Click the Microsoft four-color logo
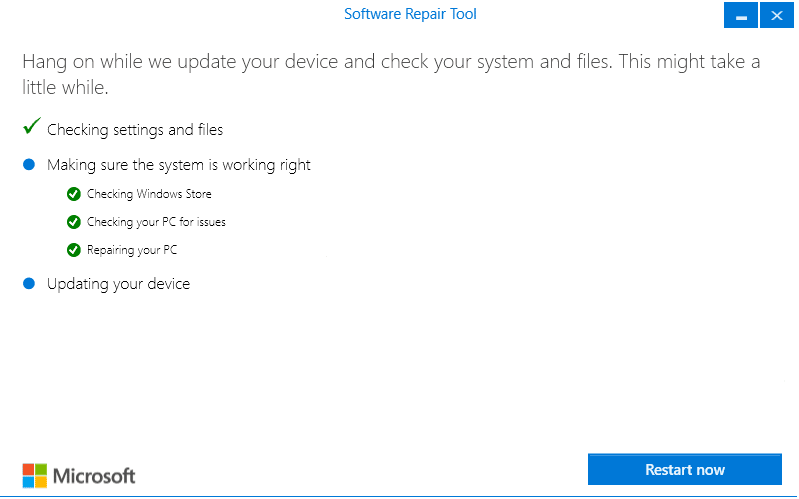The image size is (799, 499). (35, 476)
